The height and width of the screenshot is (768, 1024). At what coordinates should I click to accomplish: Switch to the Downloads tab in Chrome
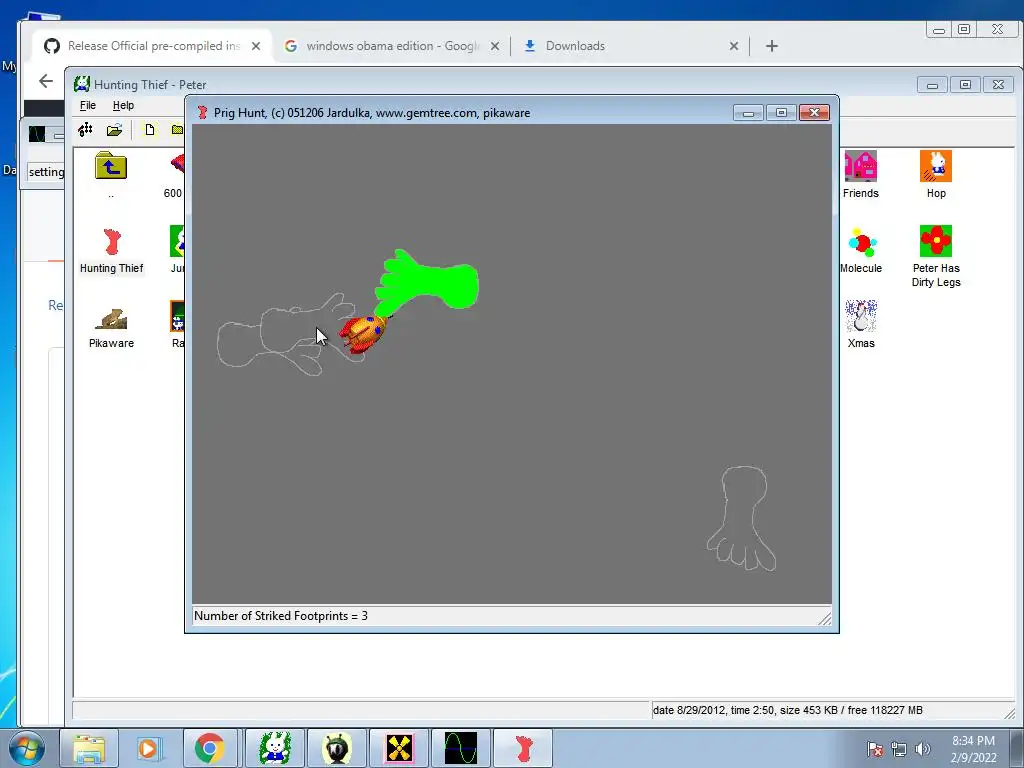click(x=575, y=46)
